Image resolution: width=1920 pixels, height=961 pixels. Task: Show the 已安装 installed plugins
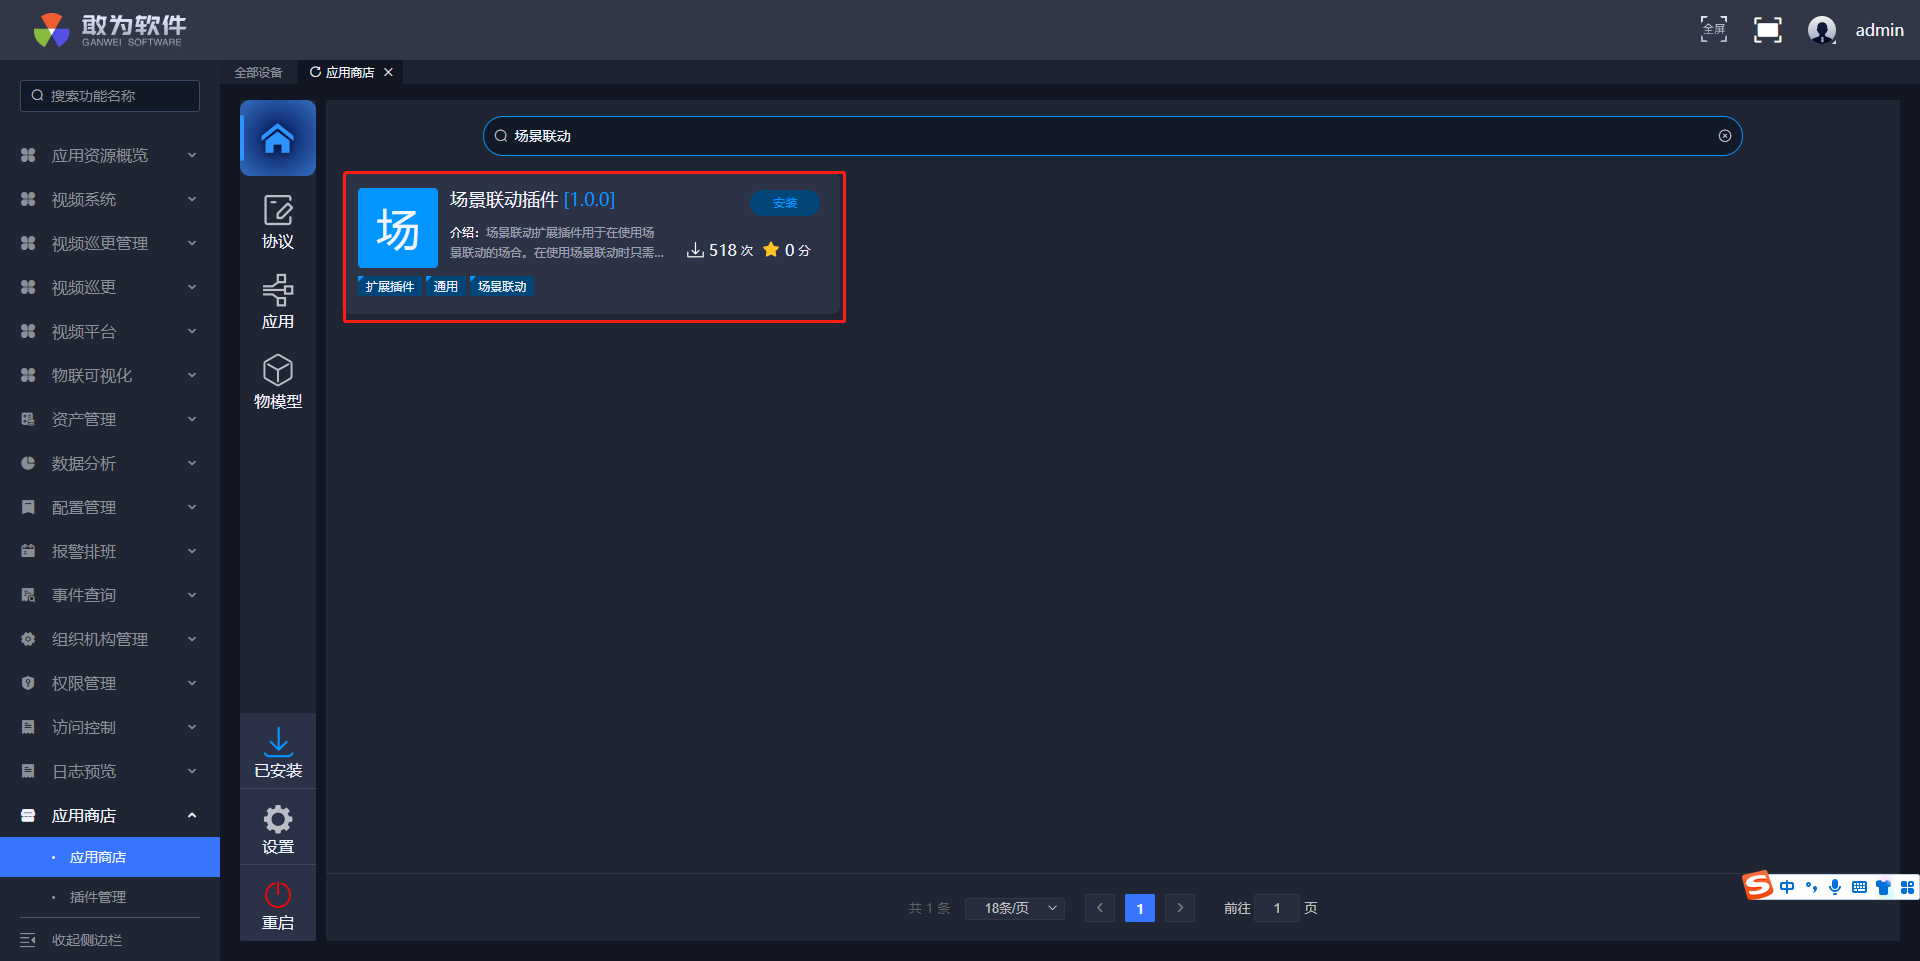[x=278, y=753]
